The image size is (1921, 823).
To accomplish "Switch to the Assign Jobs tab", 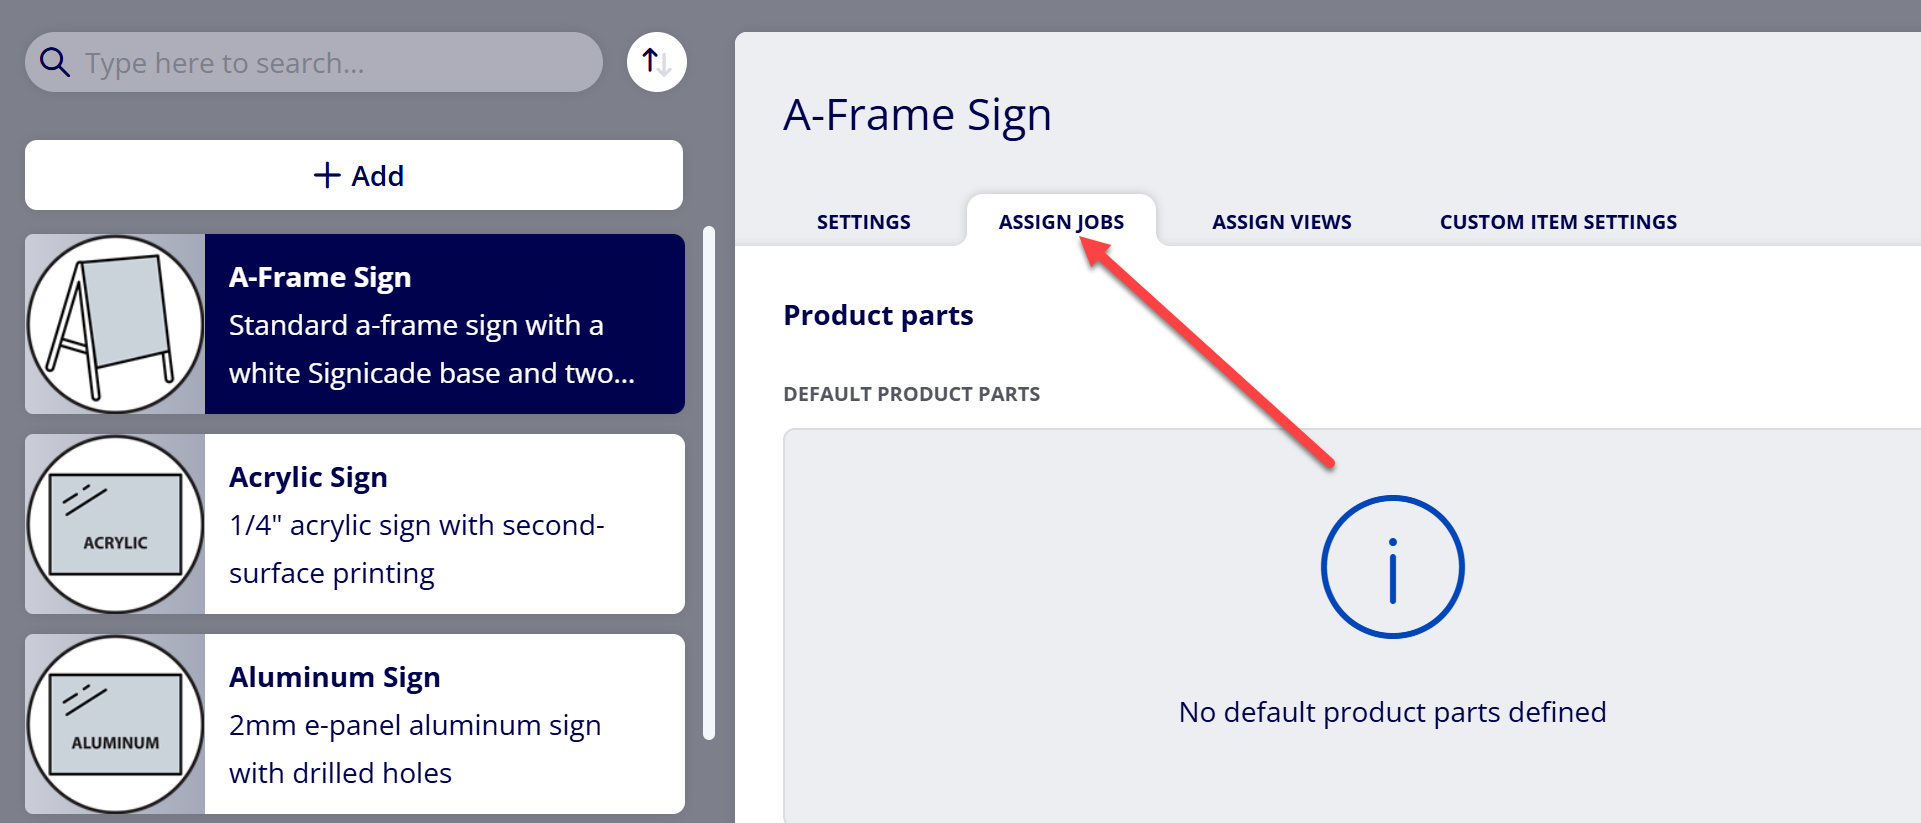I will pyautogui.click(x=1061, y=221).
